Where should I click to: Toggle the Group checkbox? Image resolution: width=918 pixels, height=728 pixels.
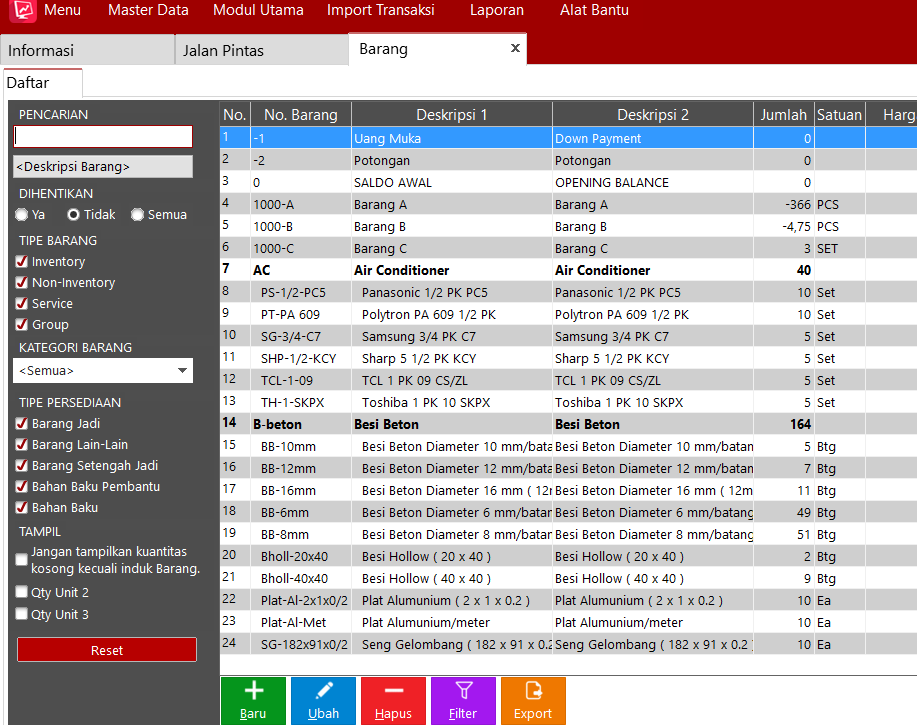point(22,324)
